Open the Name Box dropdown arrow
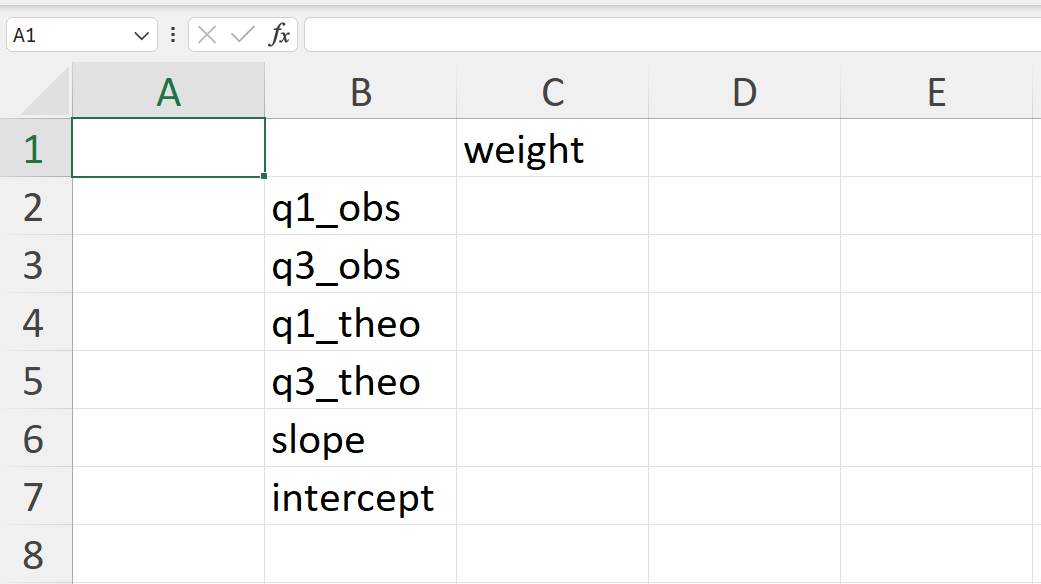Viewport: 1041px width, 584px height. pos(141,35)
